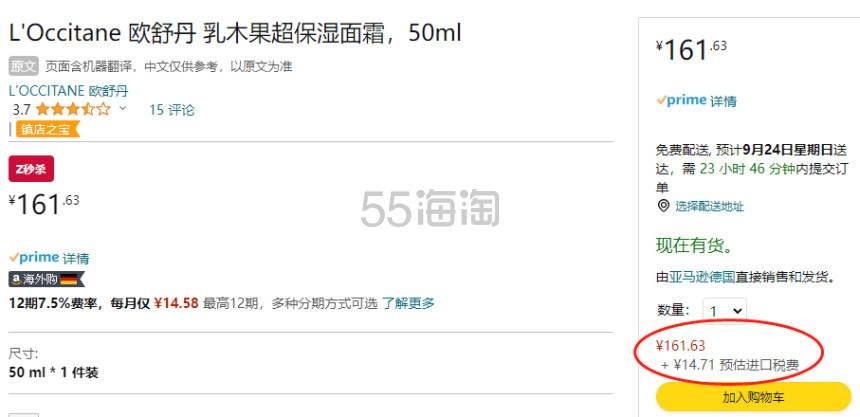860x417 pixels.
Task: Click prime logo under main price
Action: tap(34, 257)
